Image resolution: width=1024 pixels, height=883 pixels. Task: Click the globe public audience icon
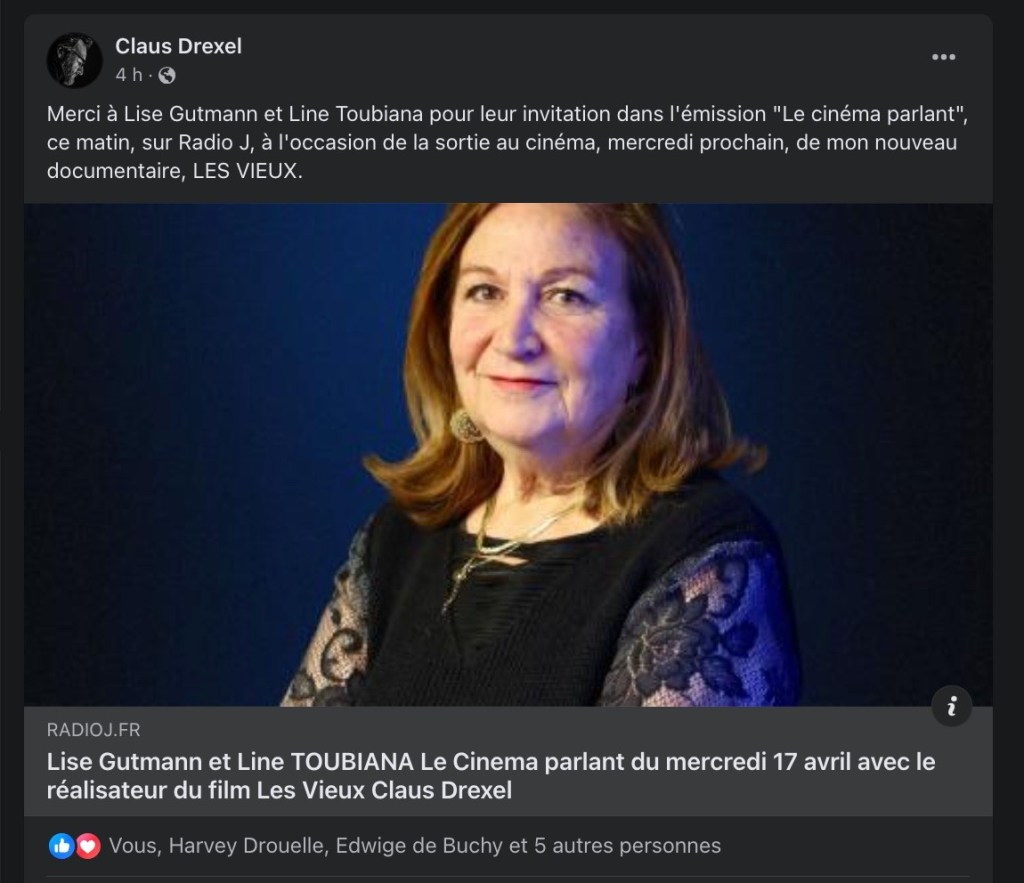167,75
